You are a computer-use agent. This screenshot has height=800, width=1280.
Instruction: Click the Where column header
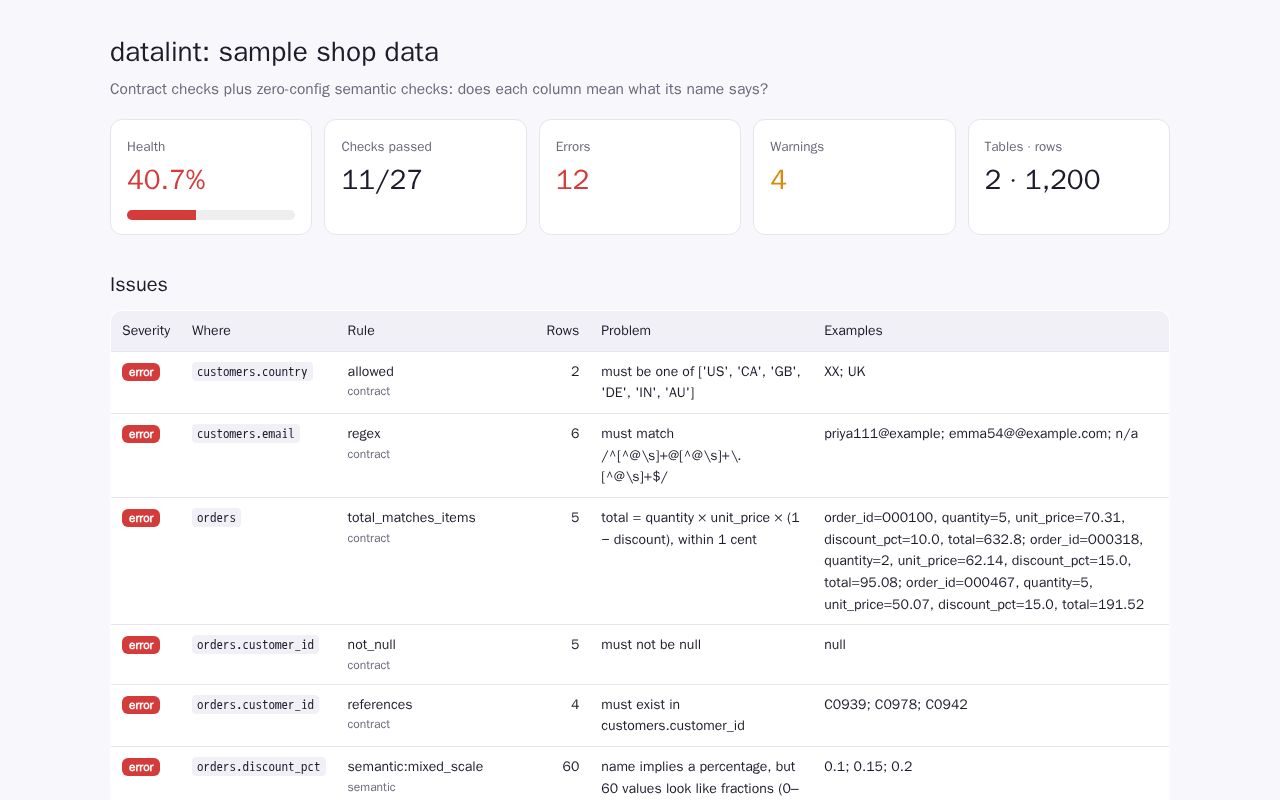[x=211, y=331]
